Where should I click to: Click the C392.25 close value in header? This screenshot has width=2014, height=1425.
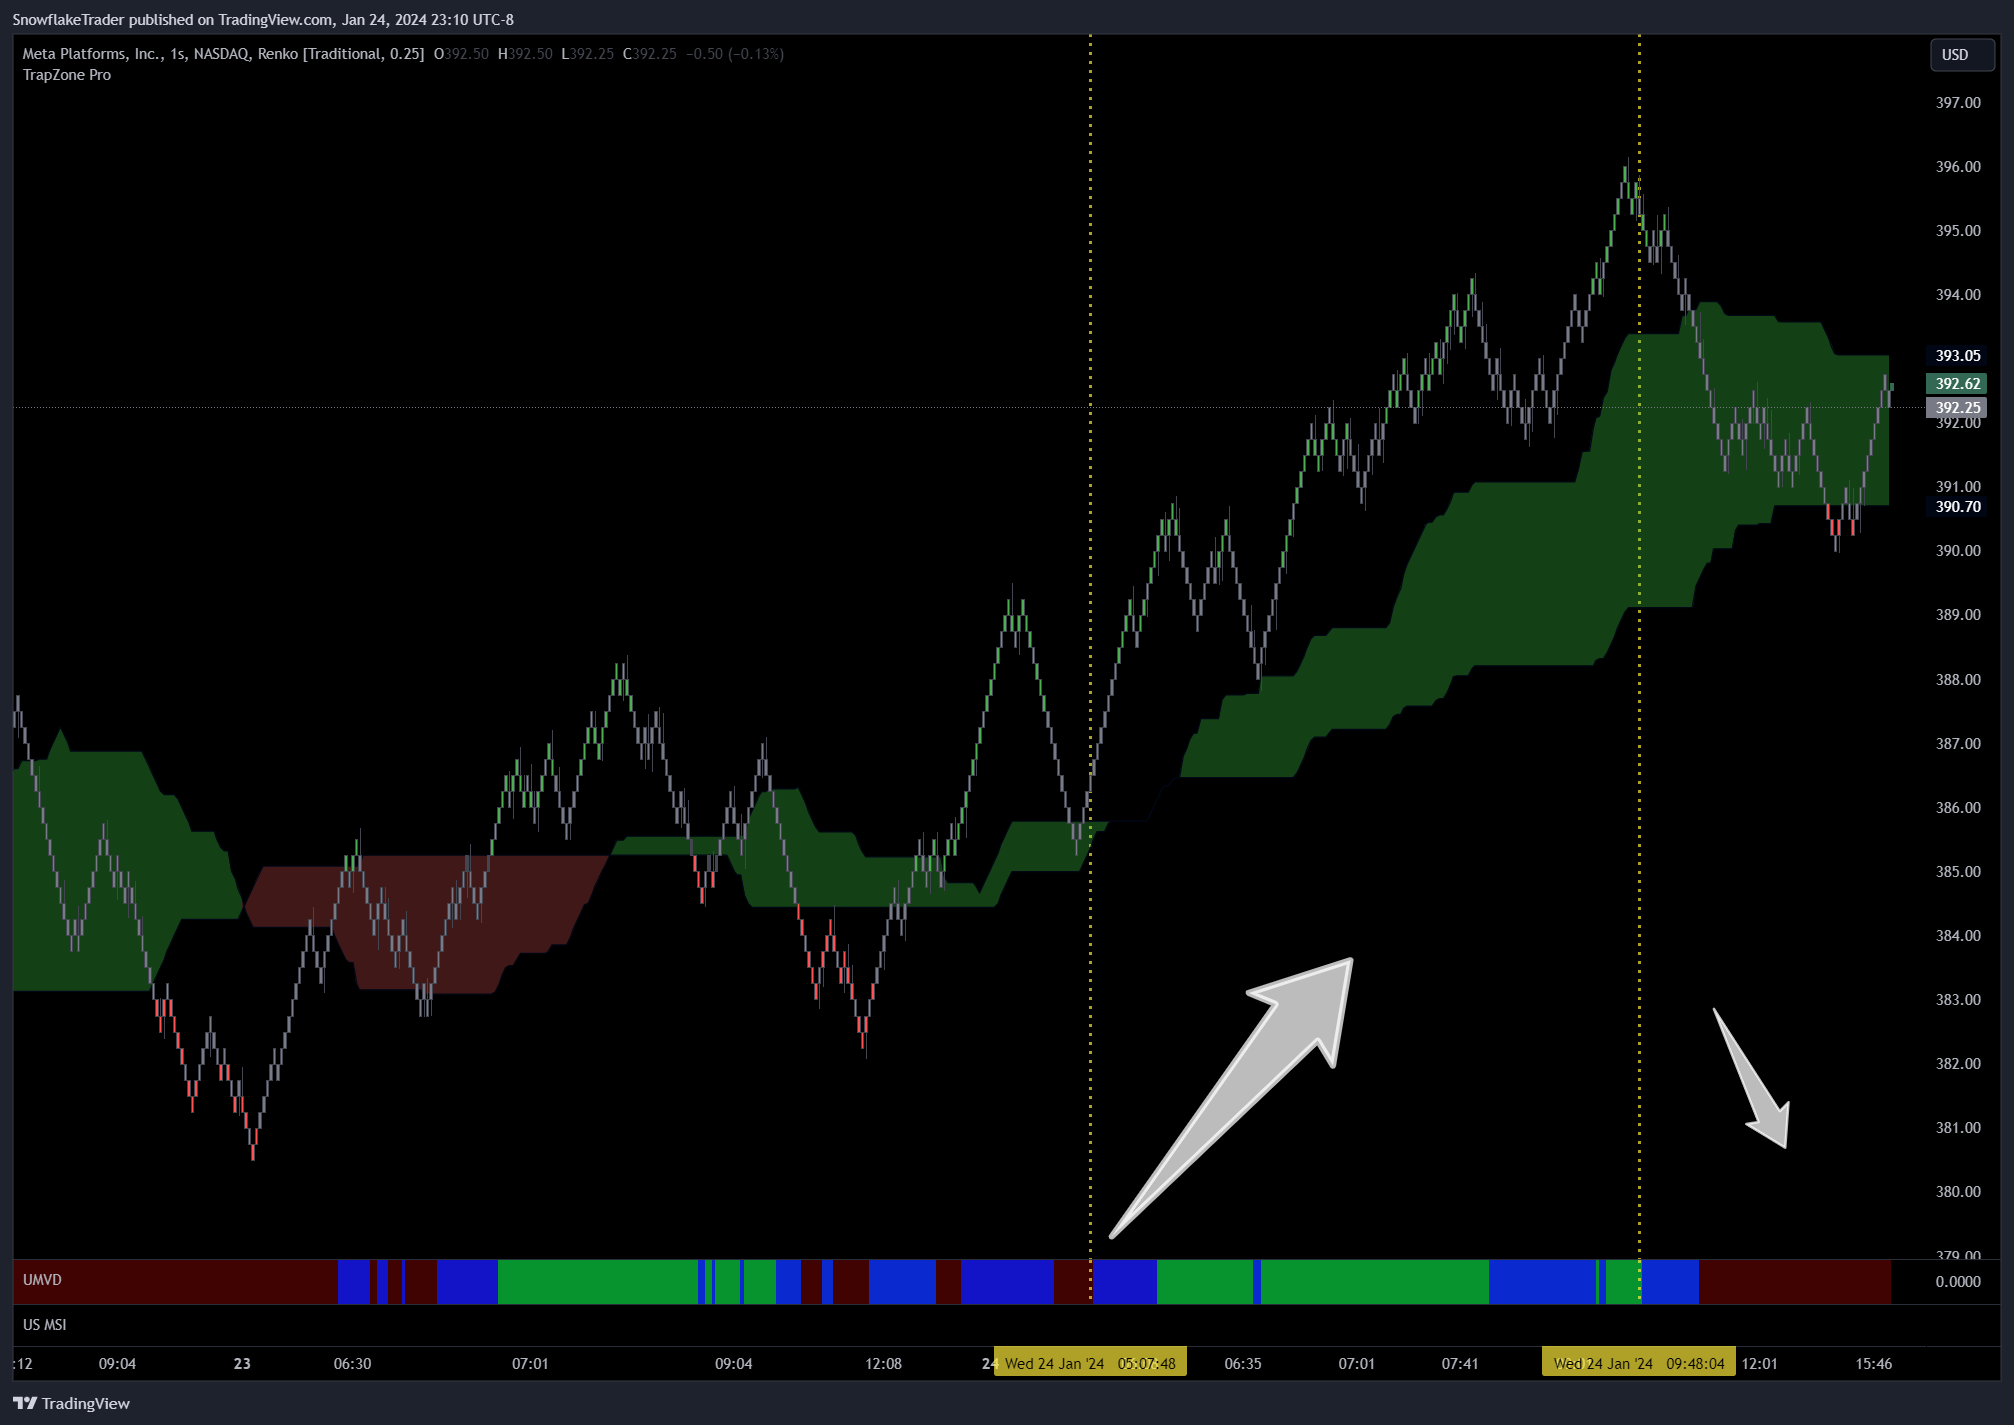[x=649, y=54]
